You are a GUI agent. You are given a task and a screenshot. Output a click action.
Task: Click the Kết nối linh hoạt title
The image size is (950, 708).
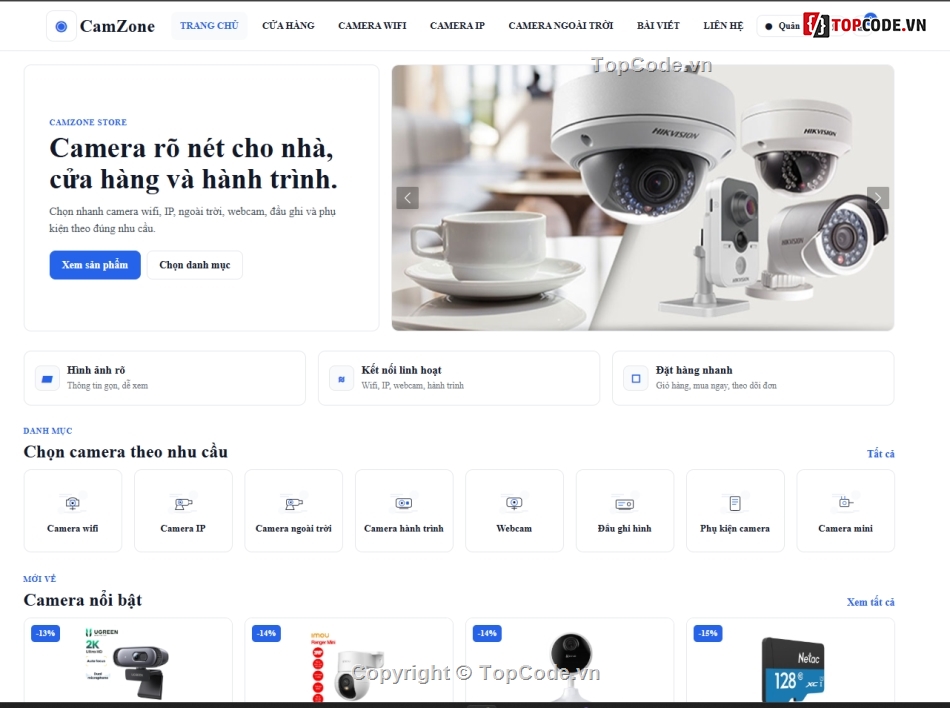(x=401, y=370)
